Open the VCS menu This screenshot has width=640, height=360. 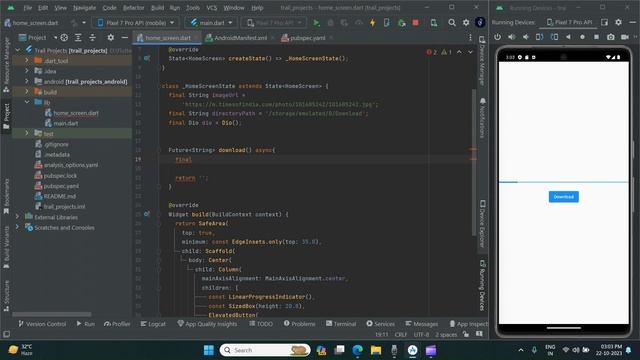pos(211,8)
